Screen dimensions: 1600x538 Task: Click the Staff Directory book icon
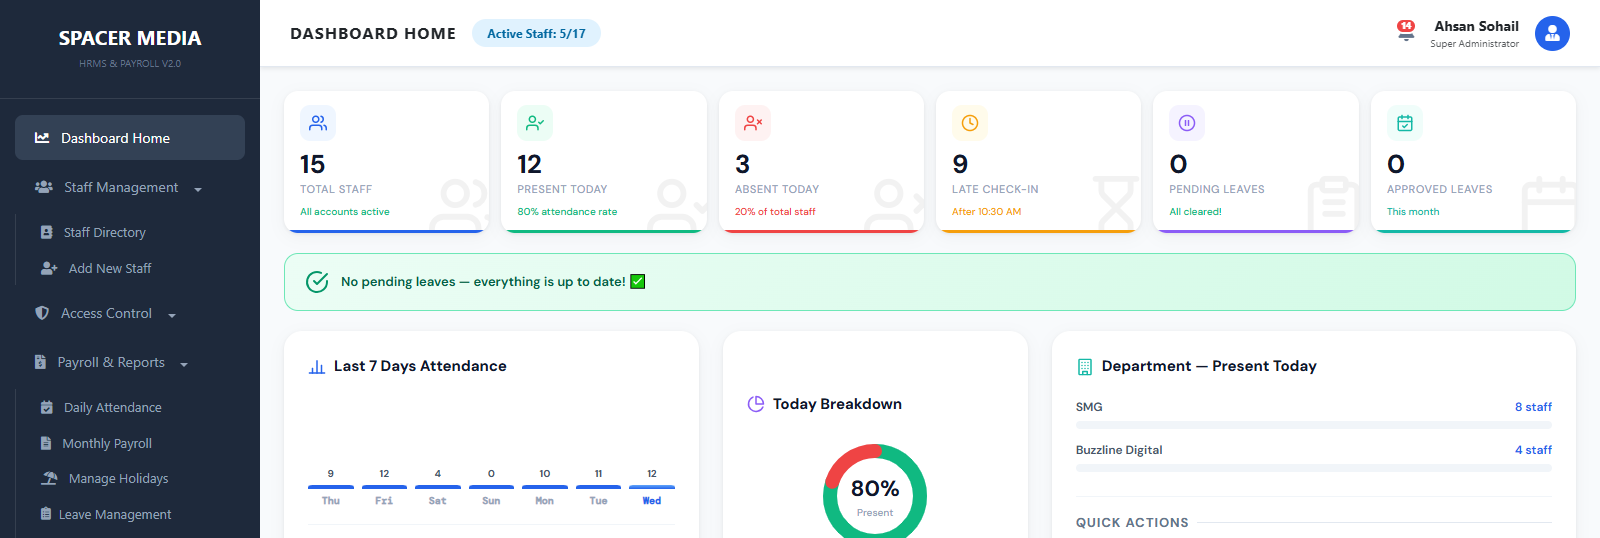(46, 232)
